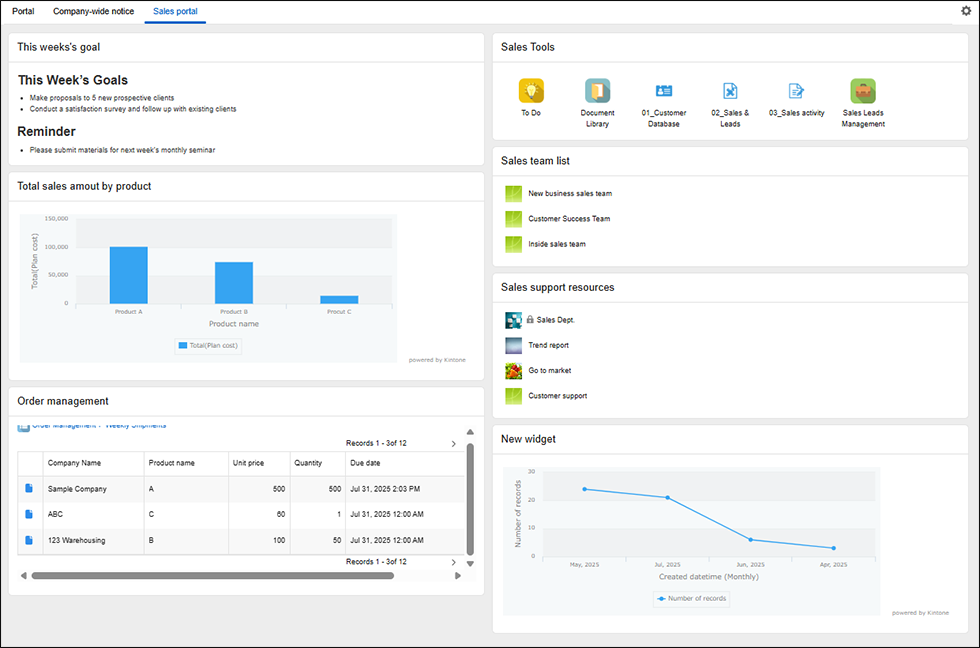Click the settings gear in the top corner
This screenshot has width=980, height=648.
[x=965, y=9]
